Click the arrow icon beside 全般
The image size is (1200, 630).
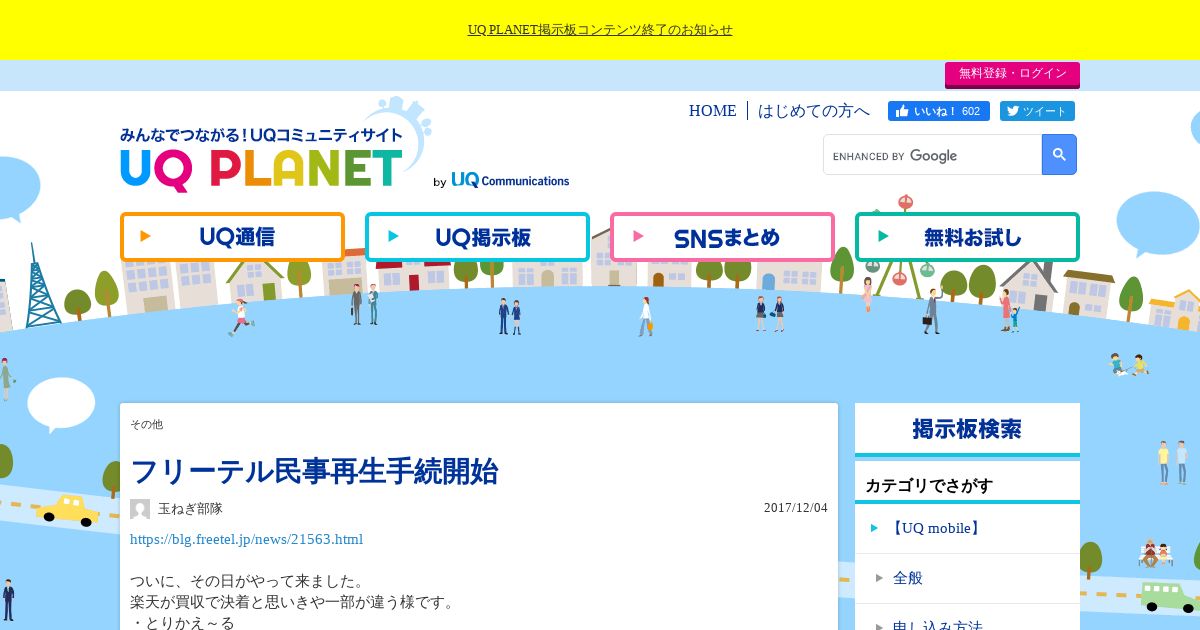(880, 578)
